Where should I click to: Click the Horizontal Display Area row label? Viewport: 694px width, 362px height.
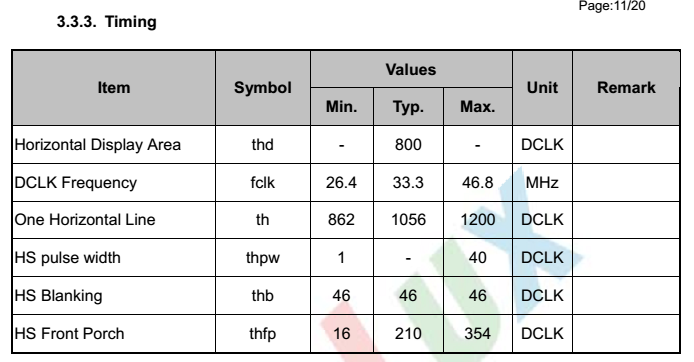(98, 145)
